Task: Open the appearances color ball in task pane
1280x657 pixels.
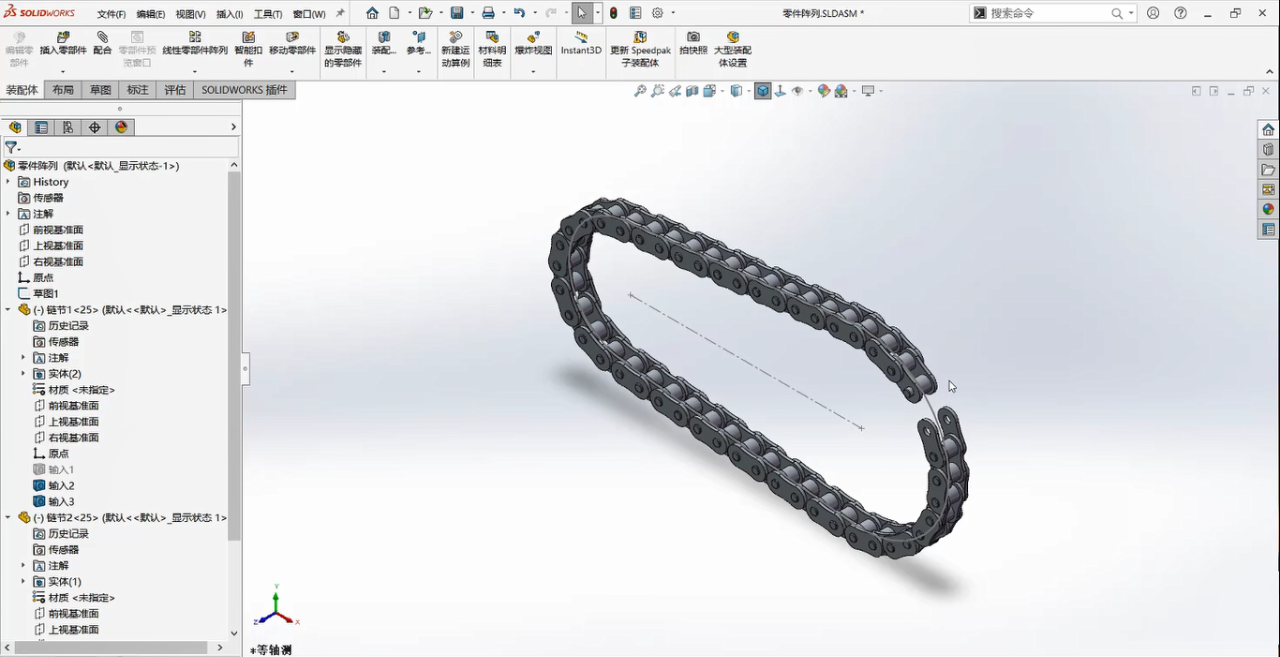Action: point(1268,209)
